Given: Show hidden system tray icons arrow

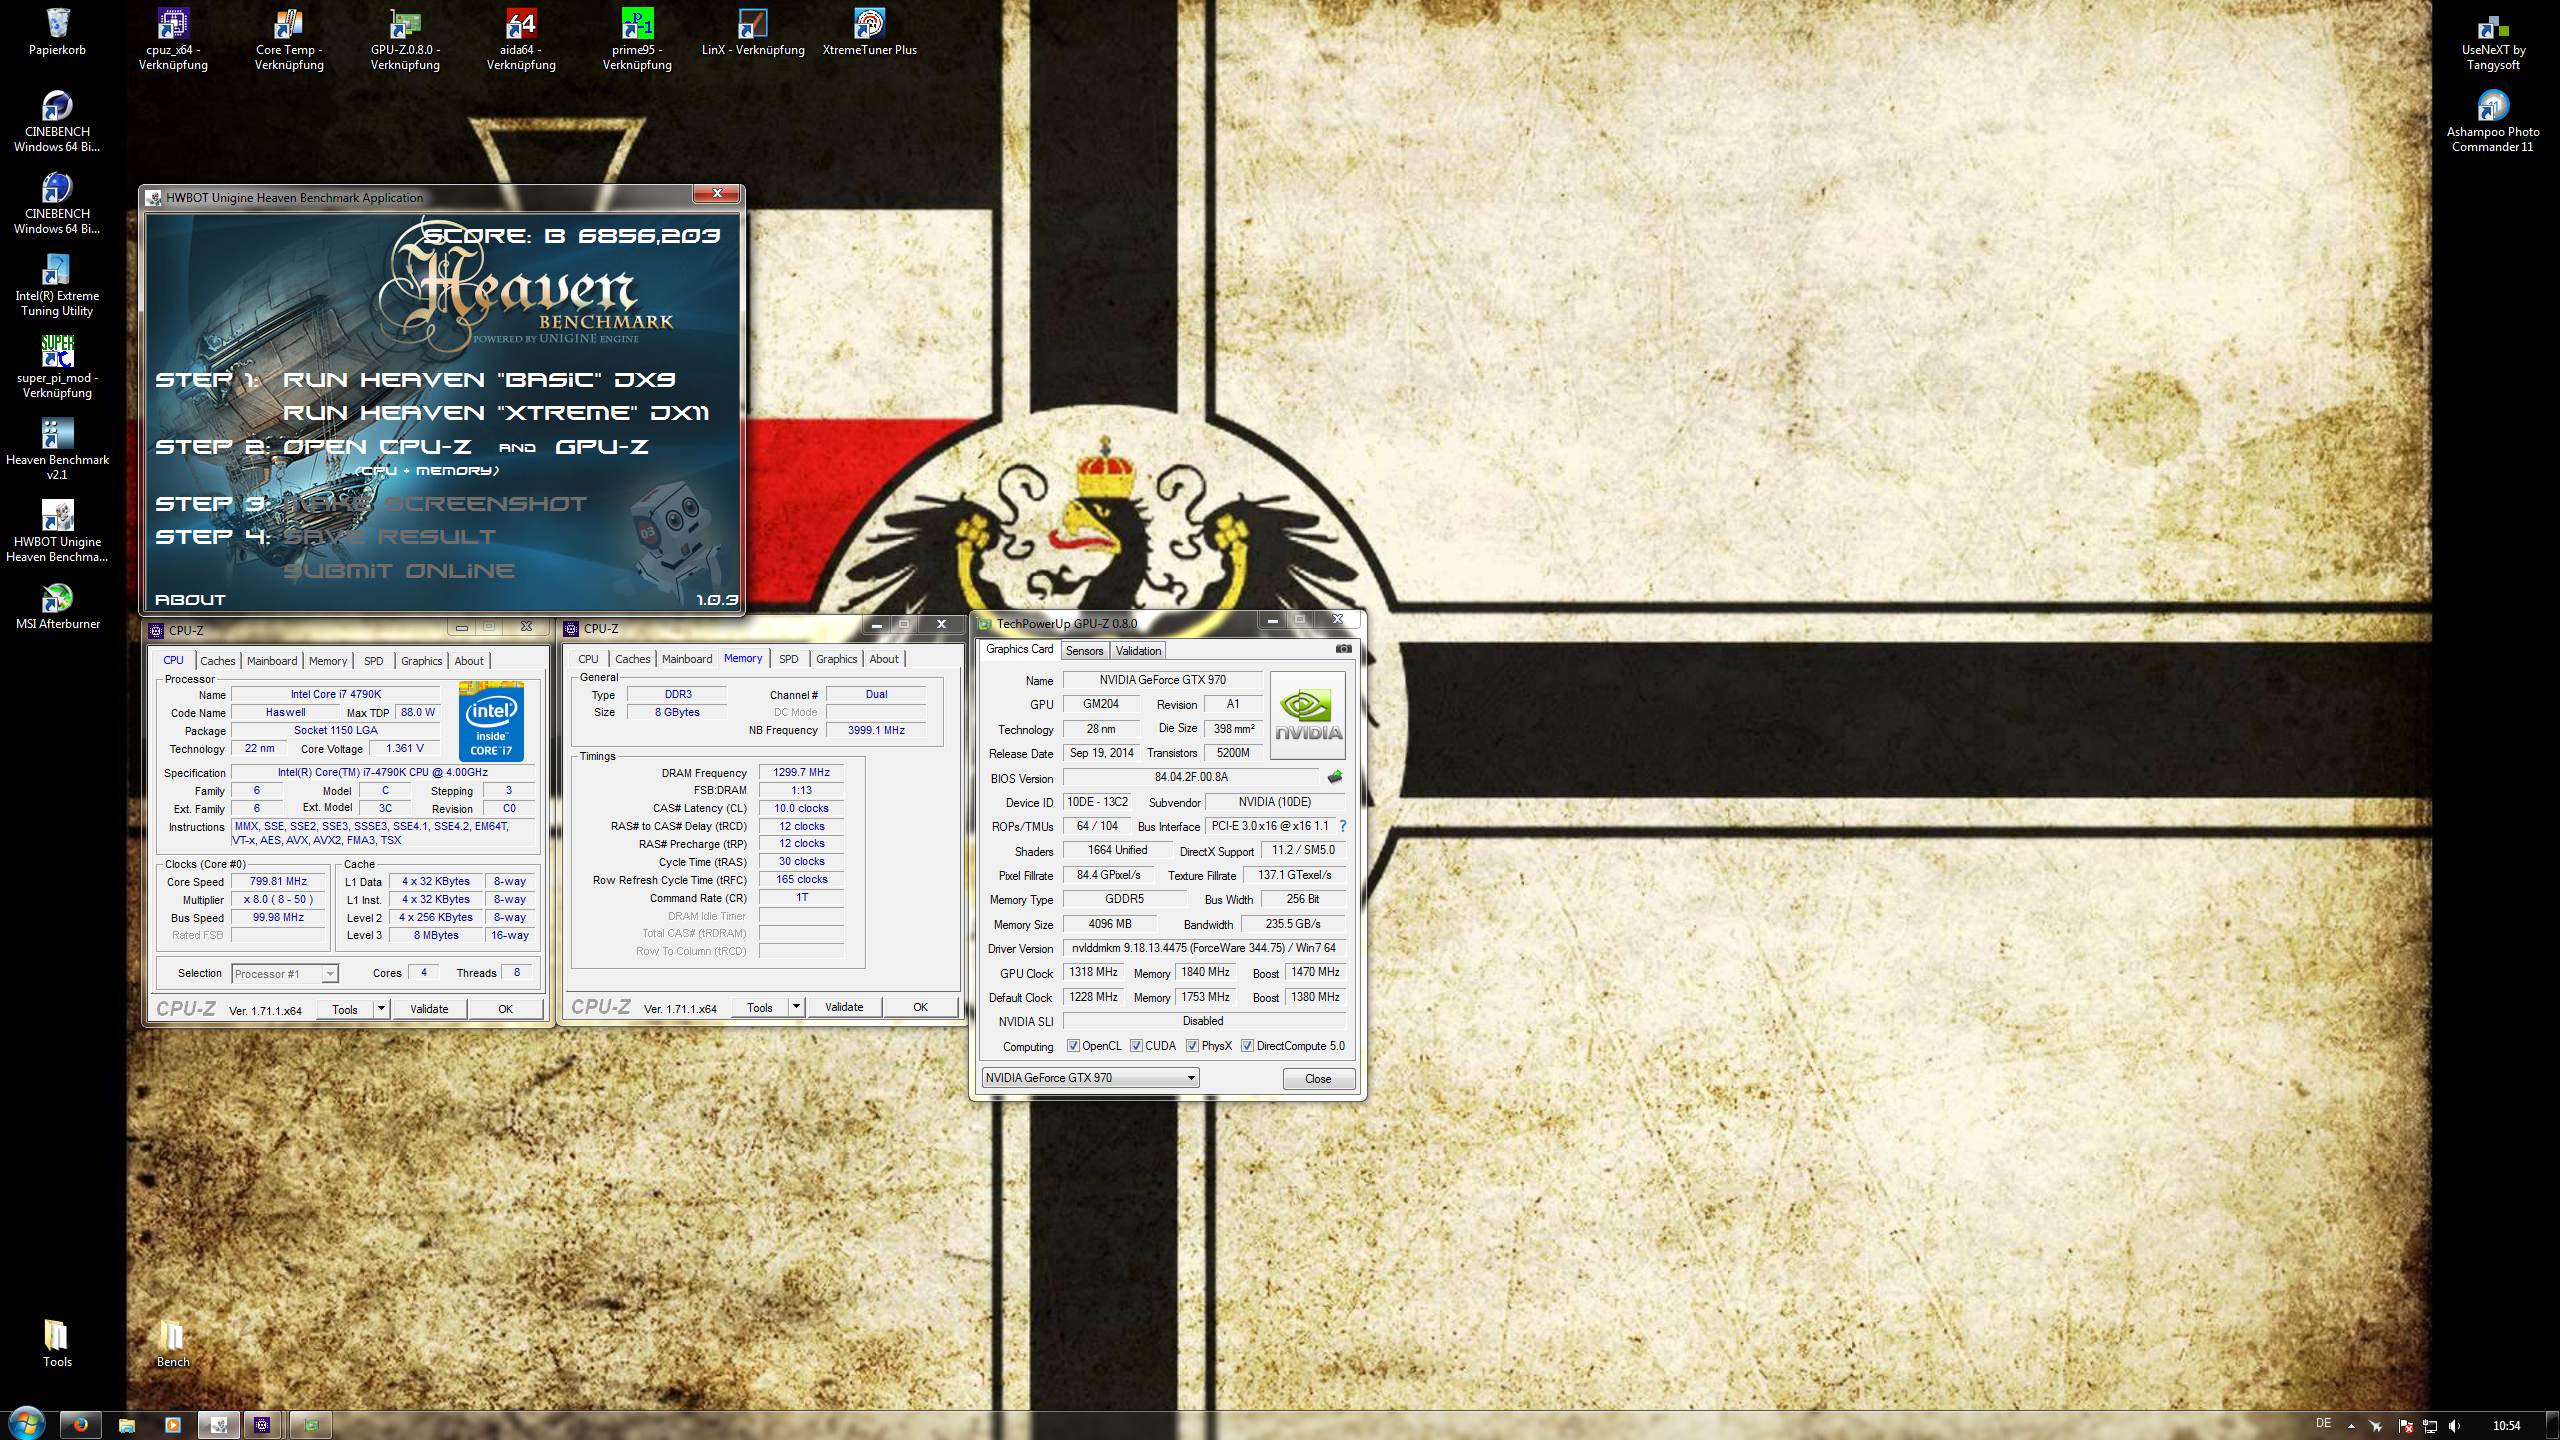Looking at the screenshot, I should point(2351,1427).
